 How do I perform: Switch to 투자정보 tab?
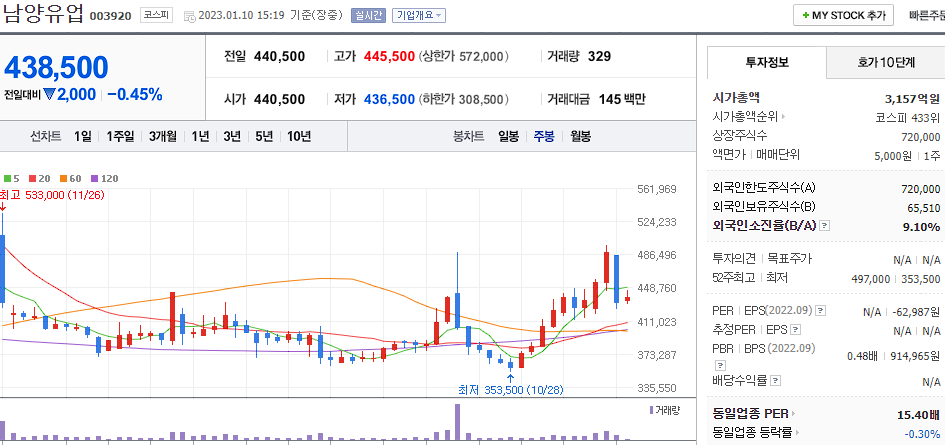pos(767,62)
